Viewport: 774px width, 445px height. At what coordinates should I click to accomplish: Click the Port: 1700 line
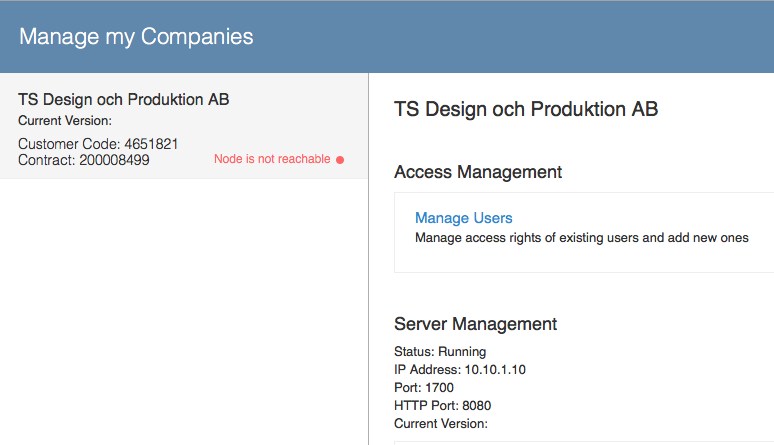click(x=424, y=388)
